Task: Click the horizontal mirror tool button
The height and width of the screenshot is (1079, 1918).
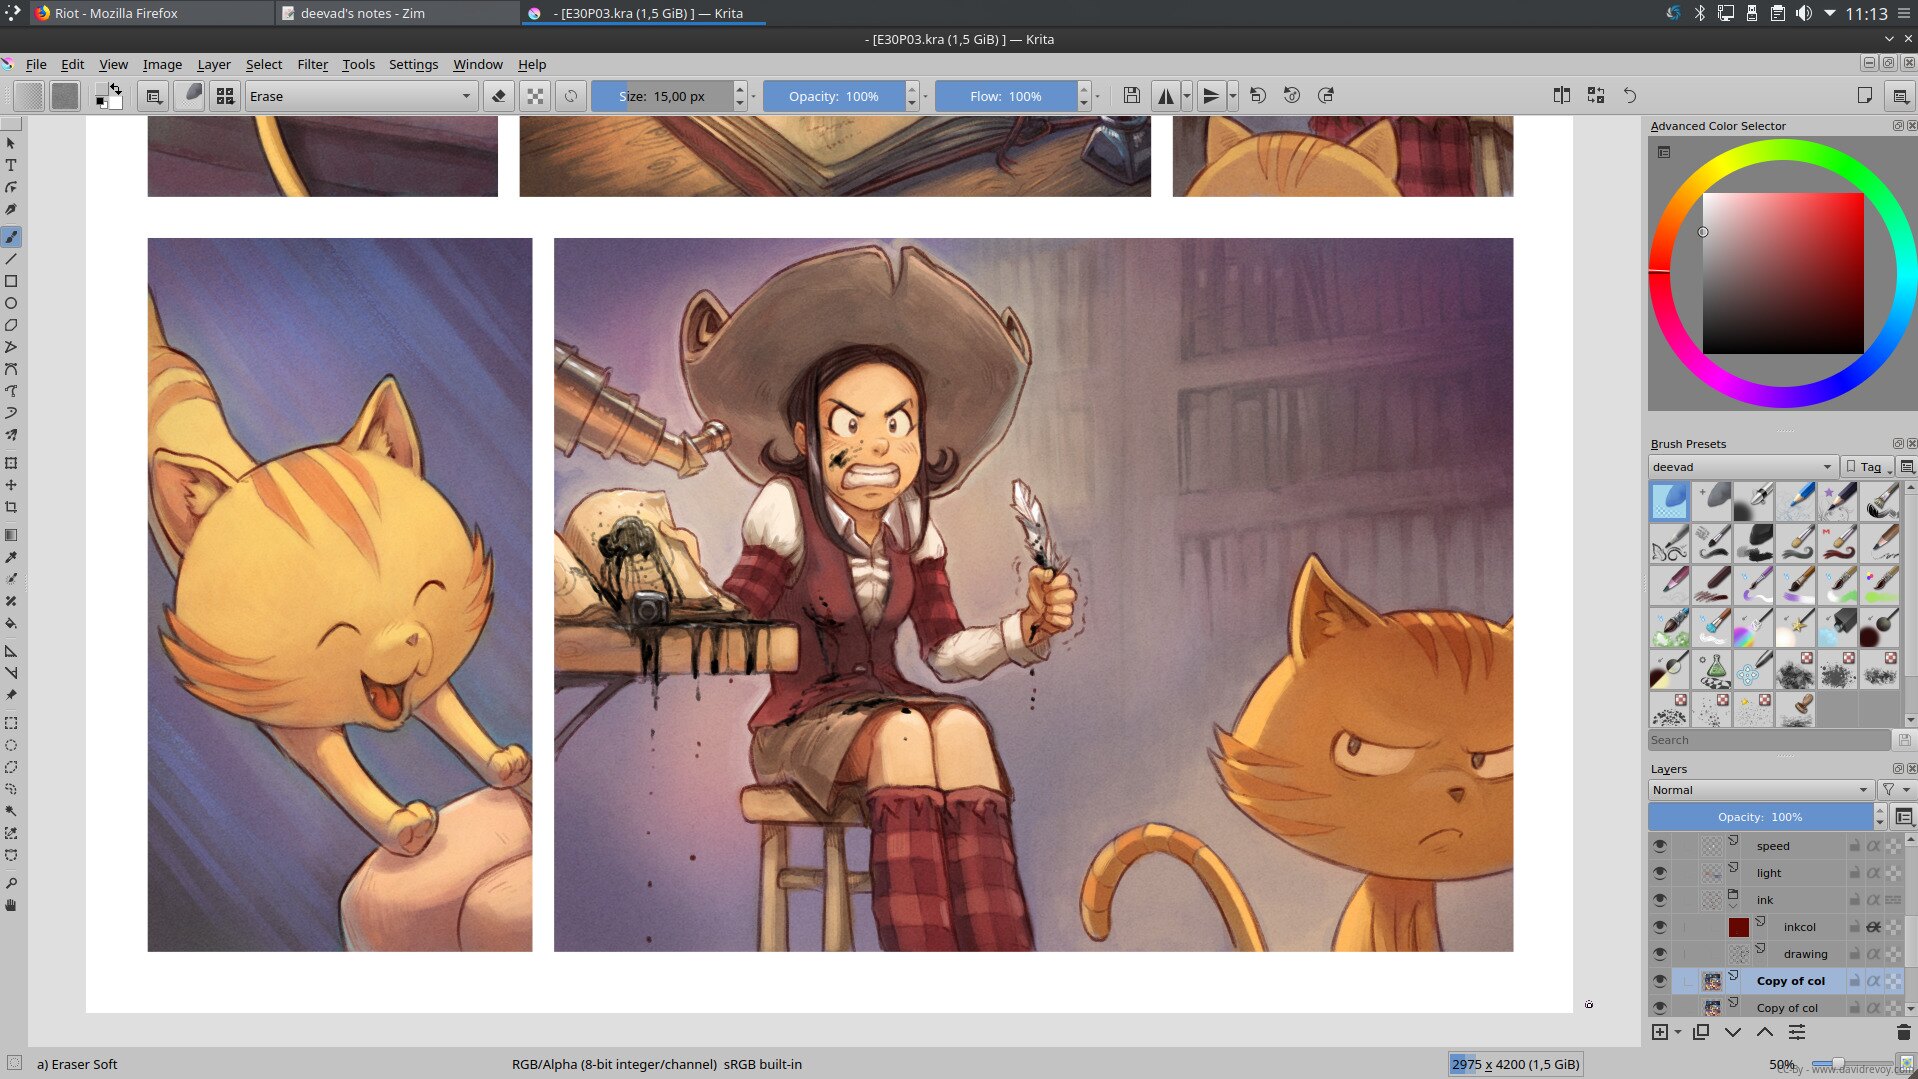Action: [1165, 96]
